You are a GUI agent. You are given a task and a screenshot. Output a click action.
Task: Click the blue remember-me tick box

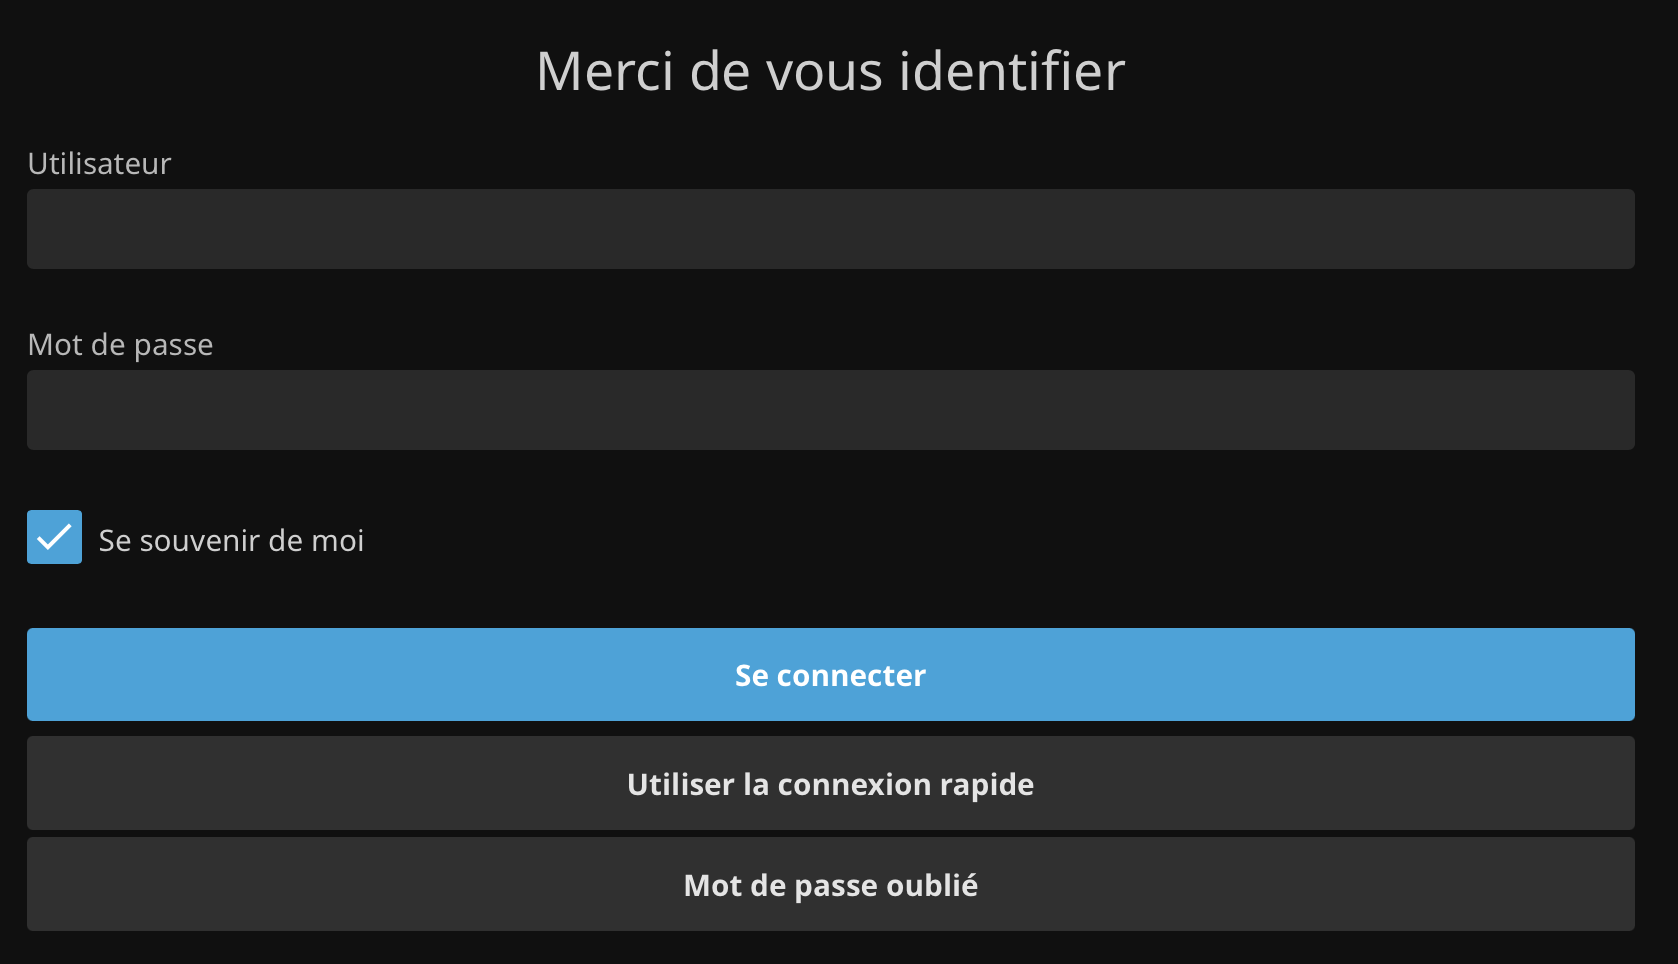point(54,537)
